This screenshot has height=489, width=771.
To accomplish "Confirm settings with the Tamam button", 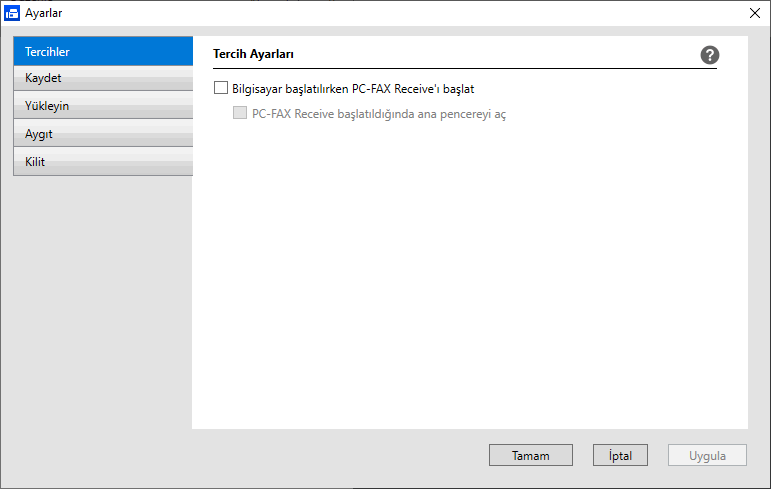I will (x=531, y=455).
